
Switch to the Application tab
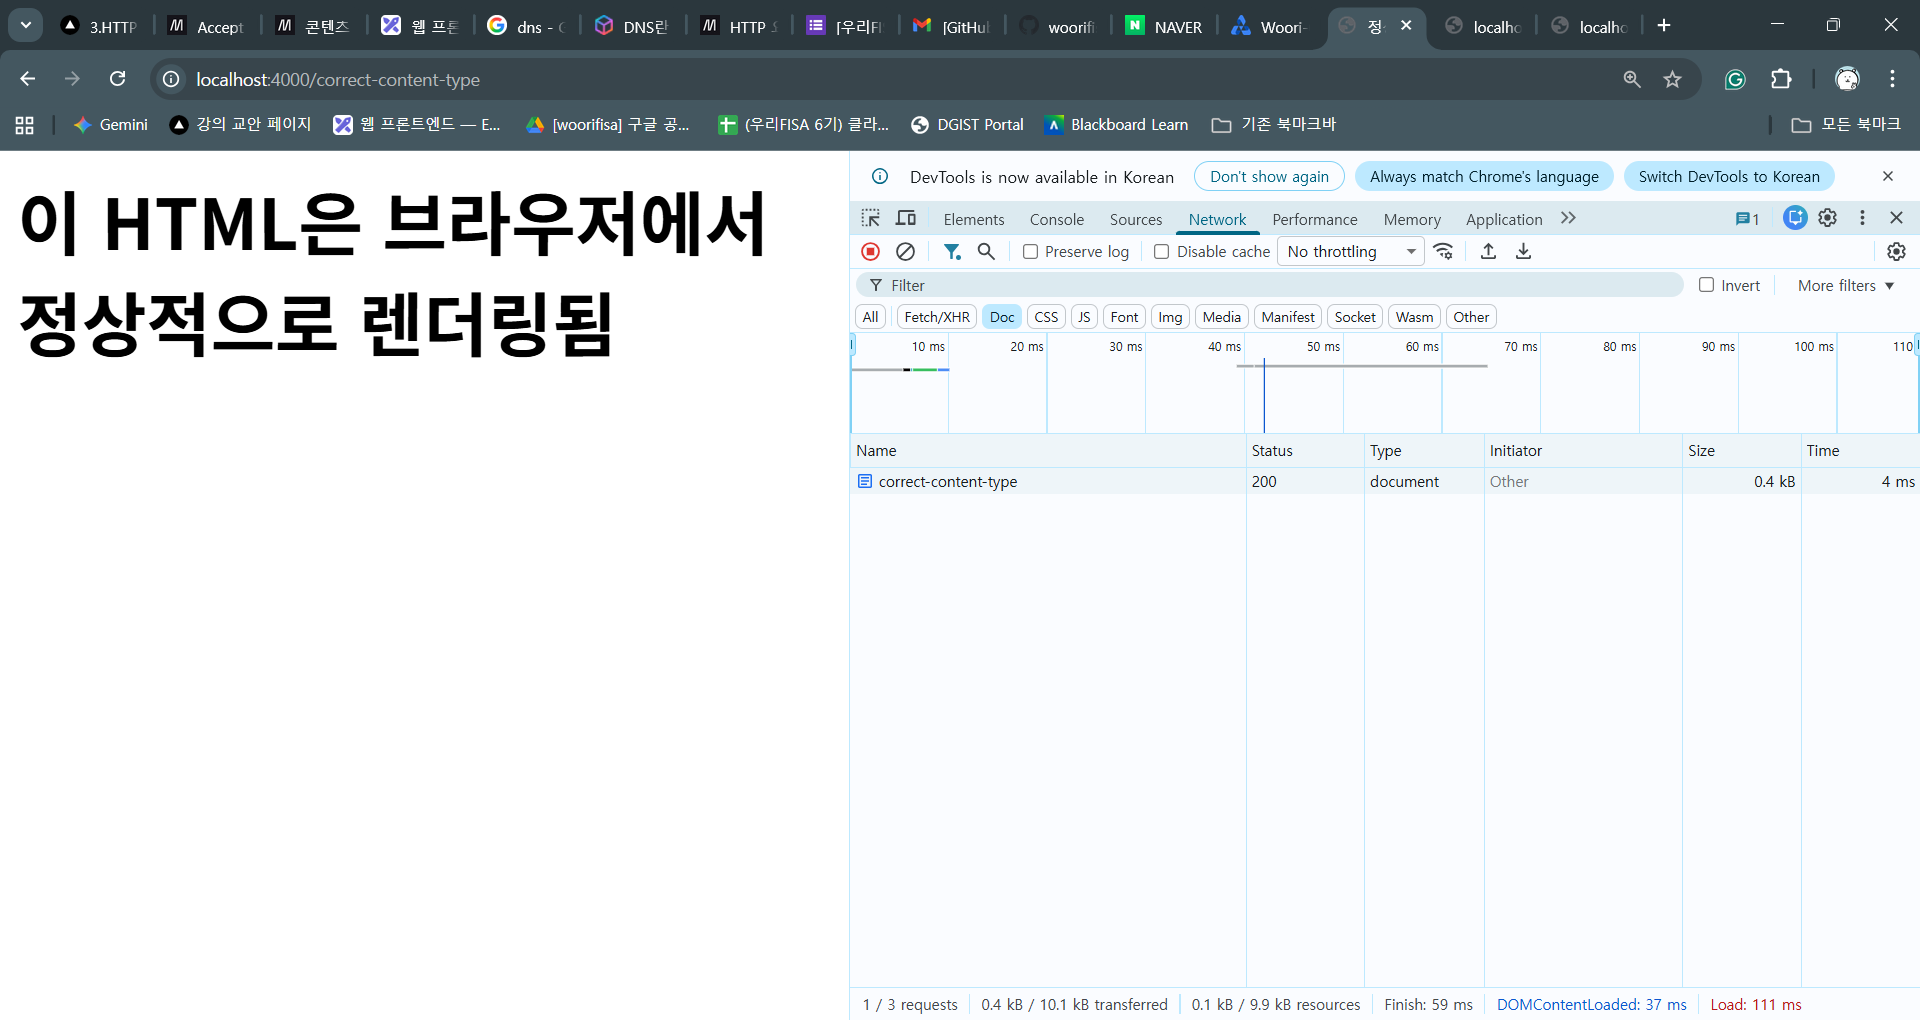(1504, 219)
